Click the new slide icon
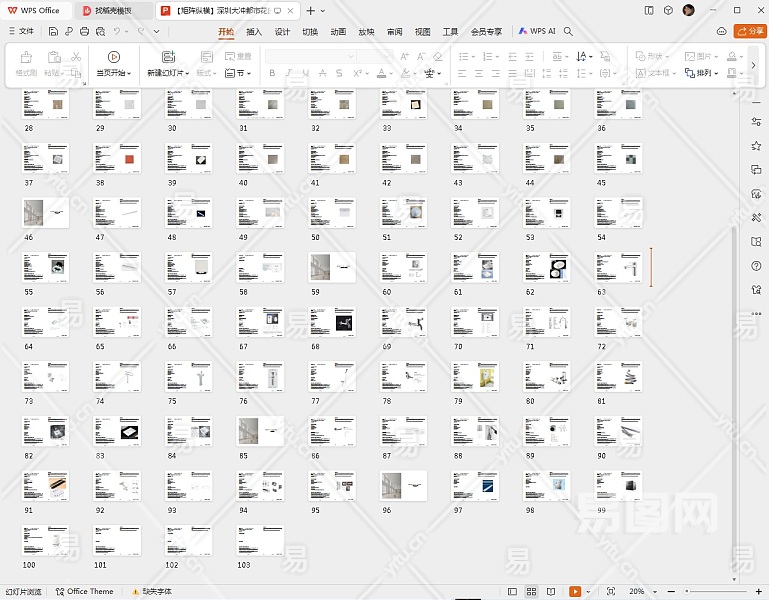The image size is (769, 600). [167, 58]
